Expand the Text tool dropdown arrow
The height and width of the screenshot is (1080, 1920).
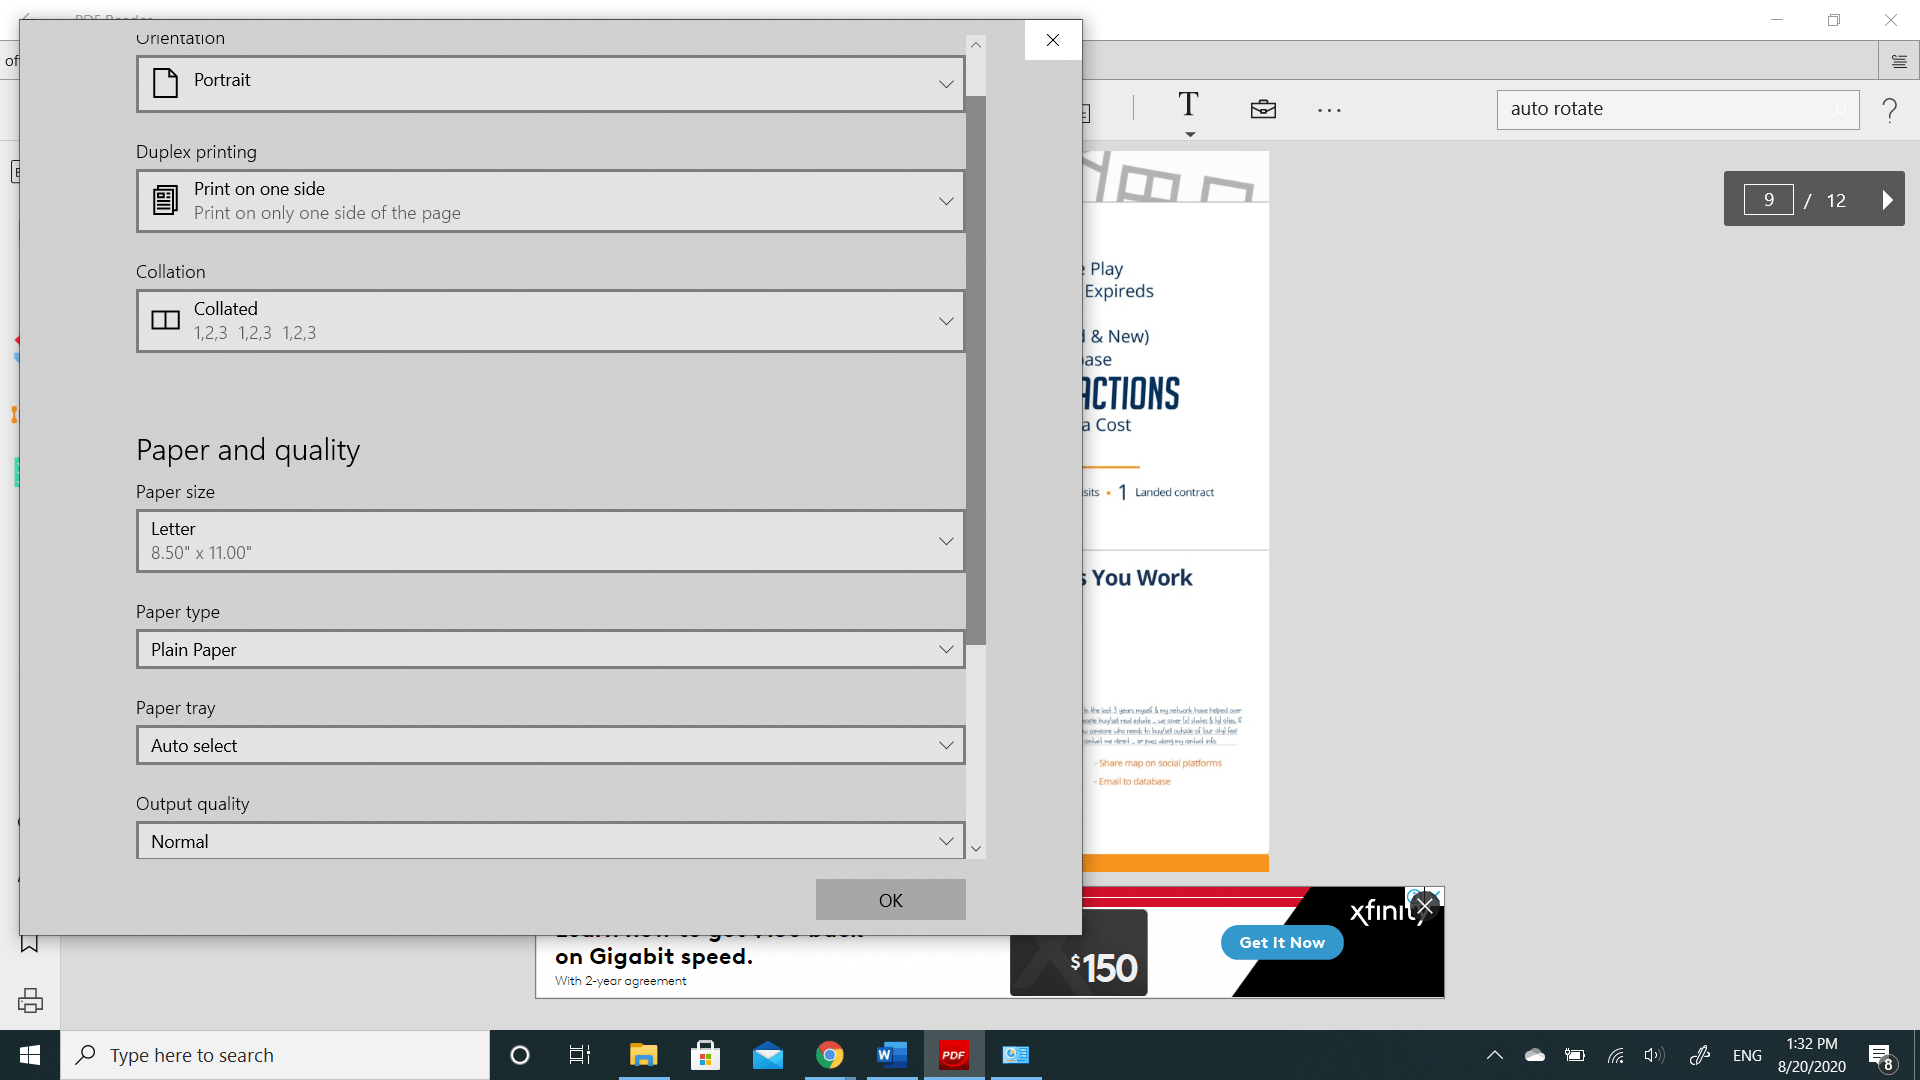point(1189,134)
